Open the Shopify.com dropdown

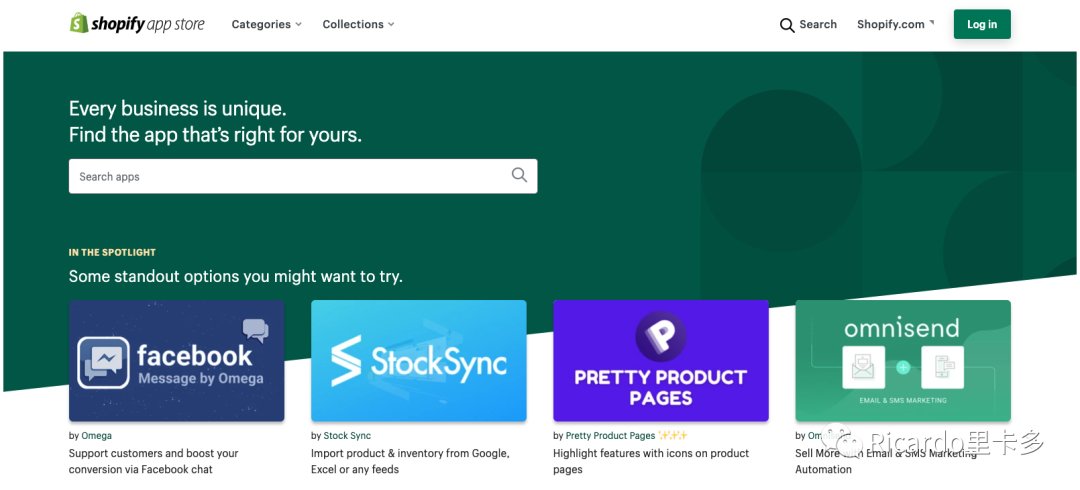(895, 24)
